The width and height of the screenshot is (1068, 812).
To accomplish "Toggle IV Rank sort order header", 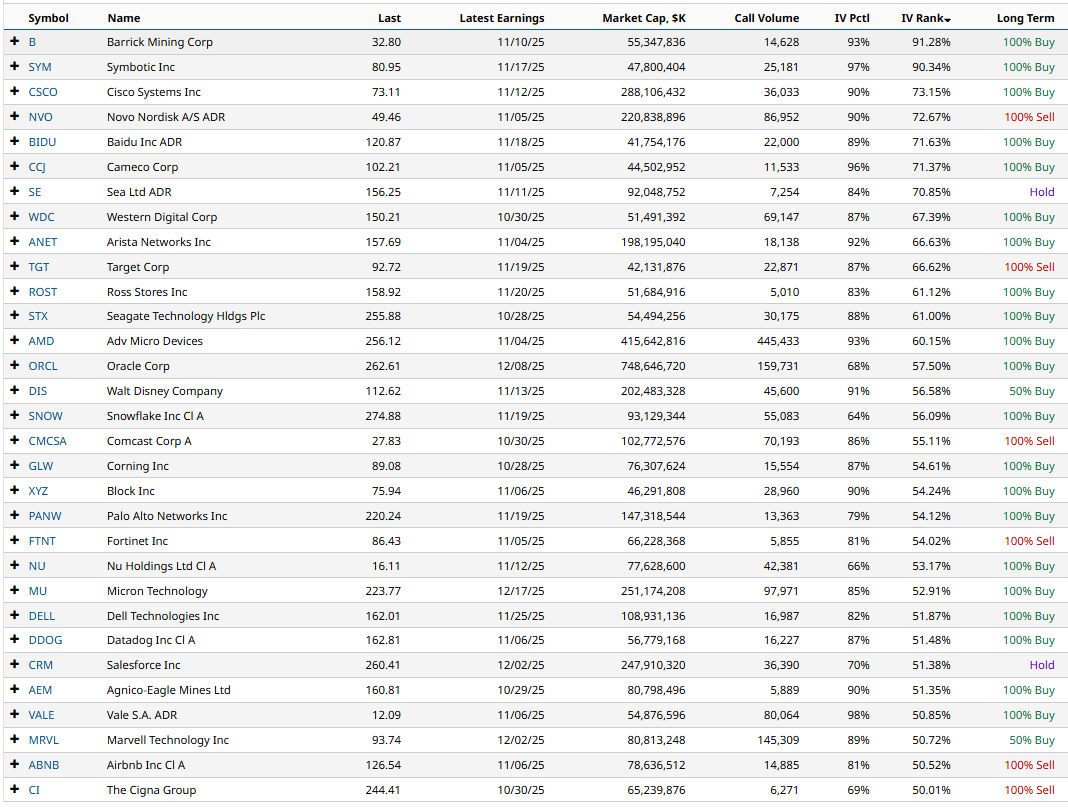I will click(x=926, y=18).
